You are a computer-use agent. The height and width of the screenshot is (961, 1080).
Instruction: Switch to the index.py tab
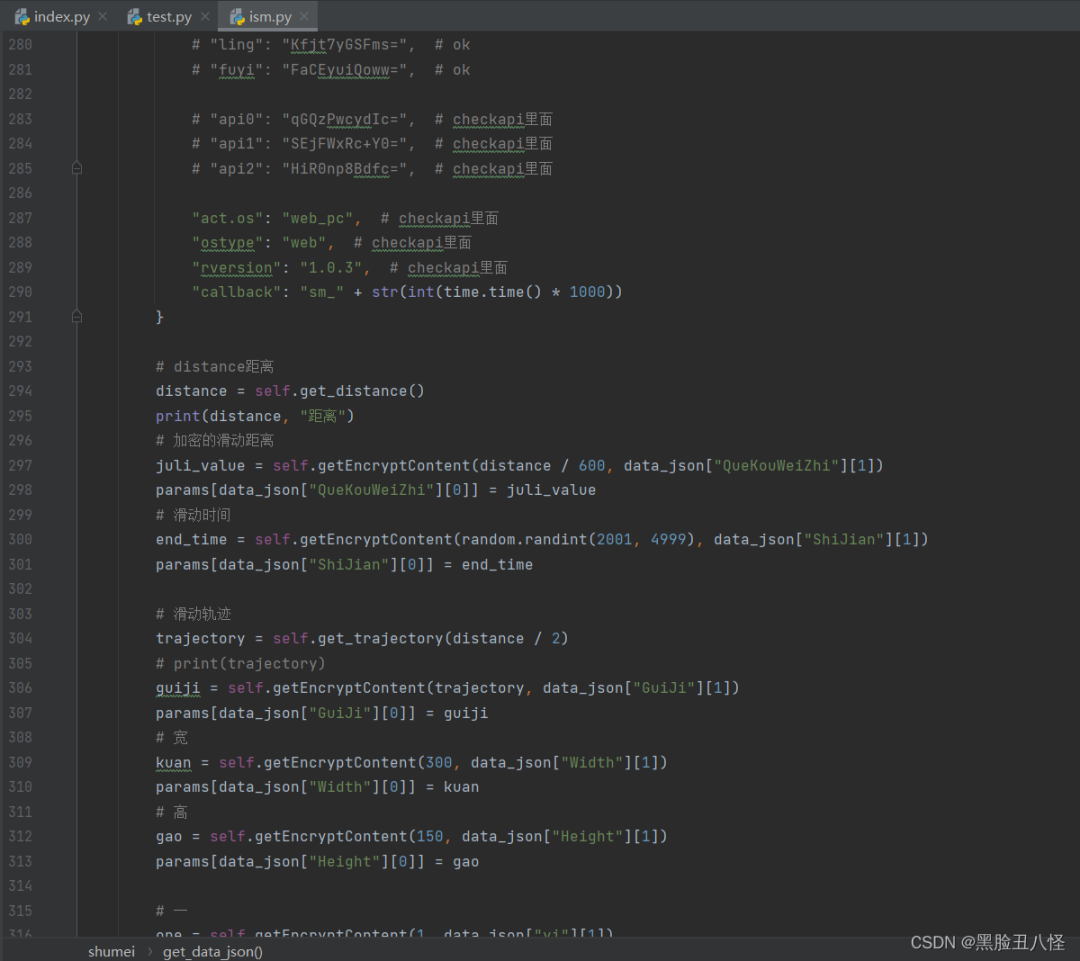coord(61,17)
